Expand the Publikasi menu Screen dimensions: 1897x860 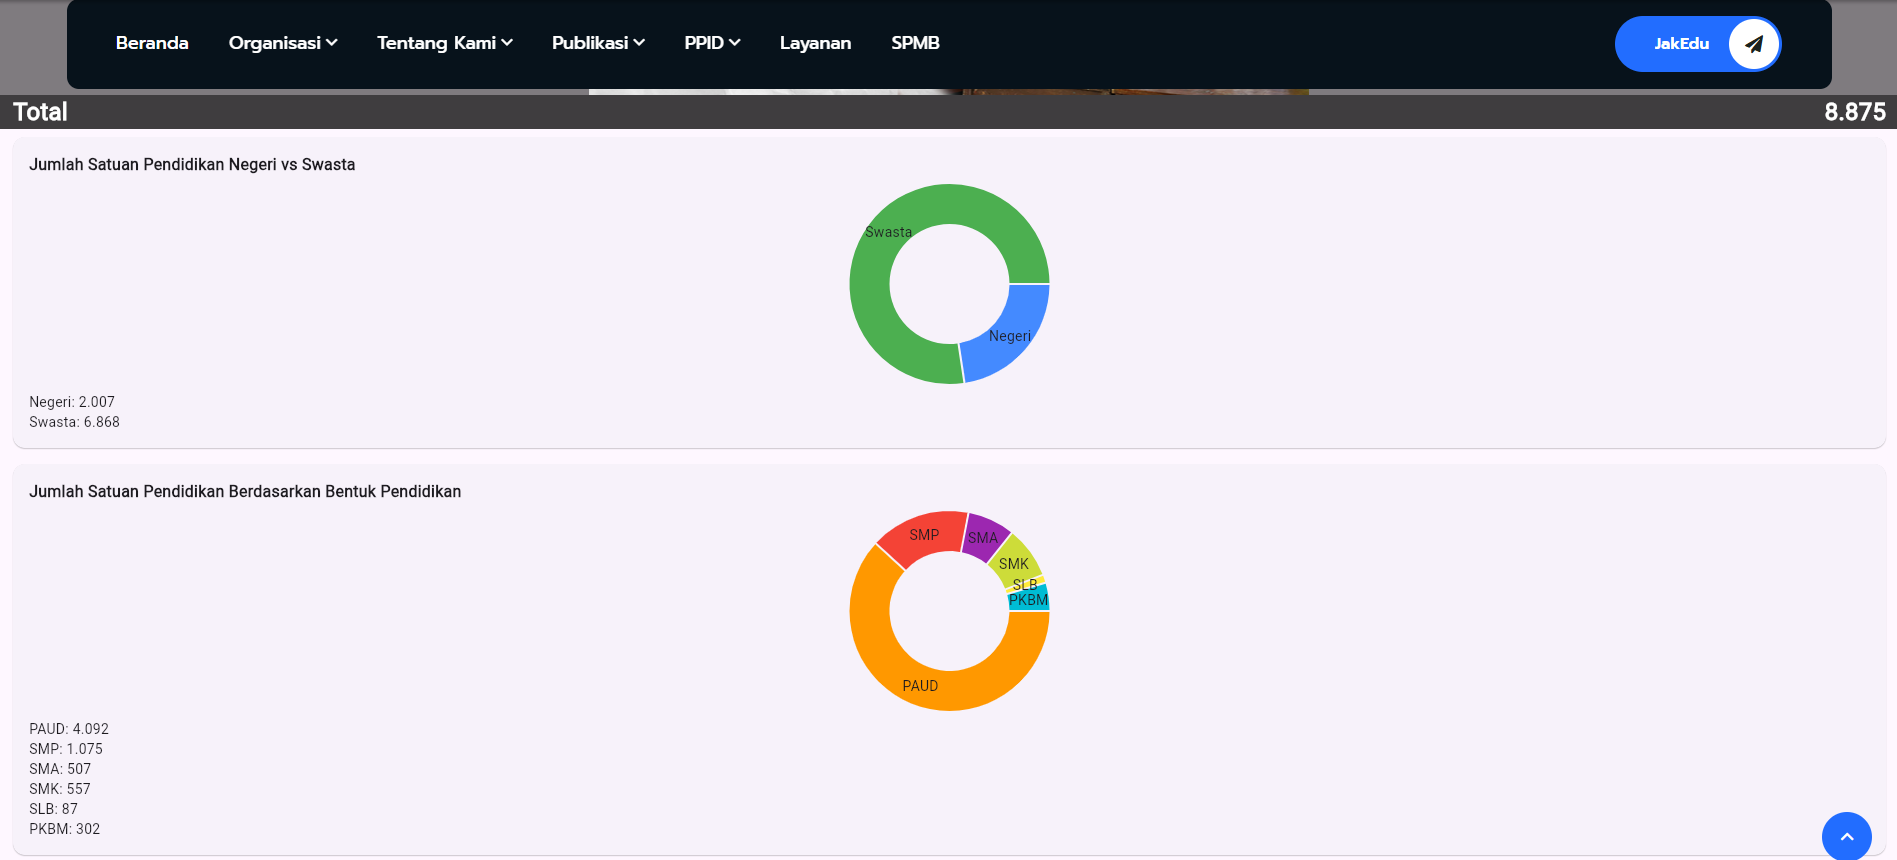click(x=598, y=43)
